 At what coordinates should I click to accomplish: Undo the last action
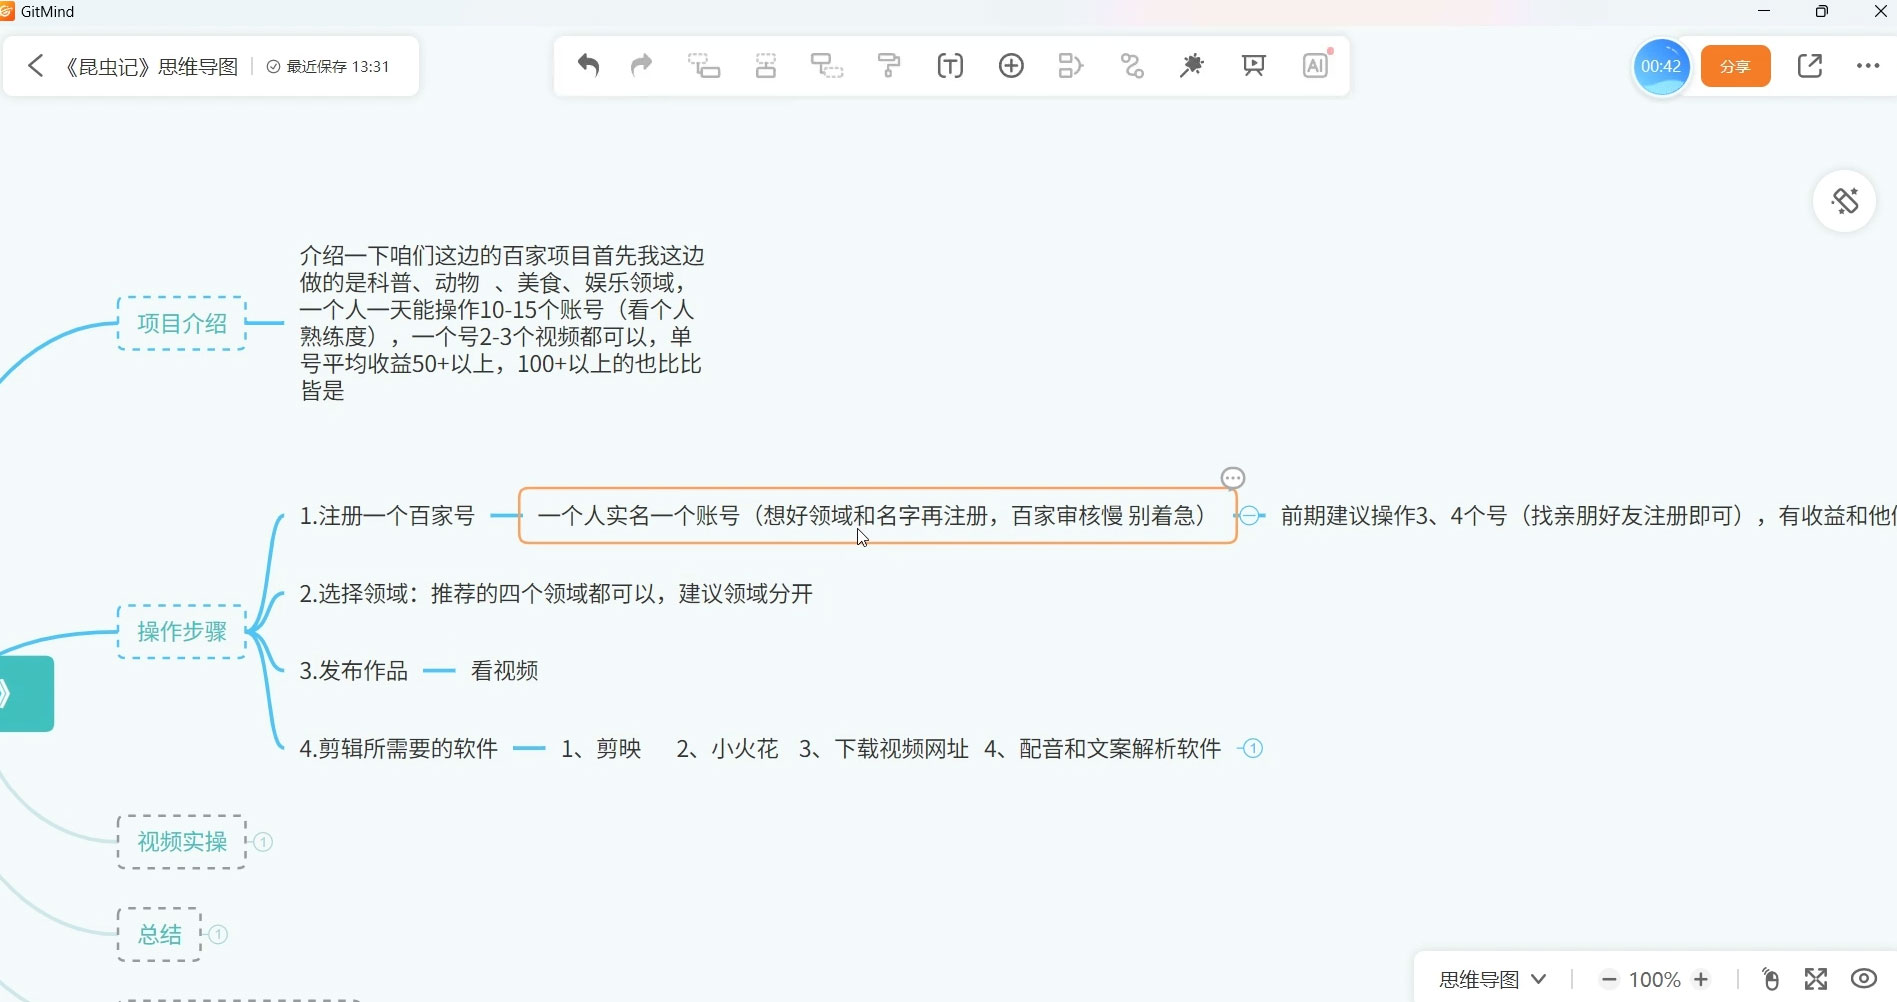(588, 65)
